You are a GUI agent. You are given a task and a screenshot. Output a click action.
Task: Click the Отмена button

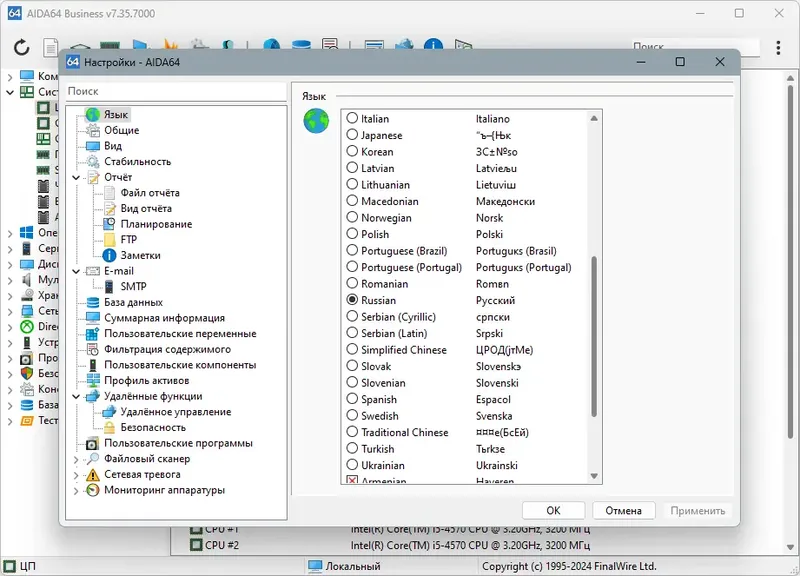[x=623, y=511]
